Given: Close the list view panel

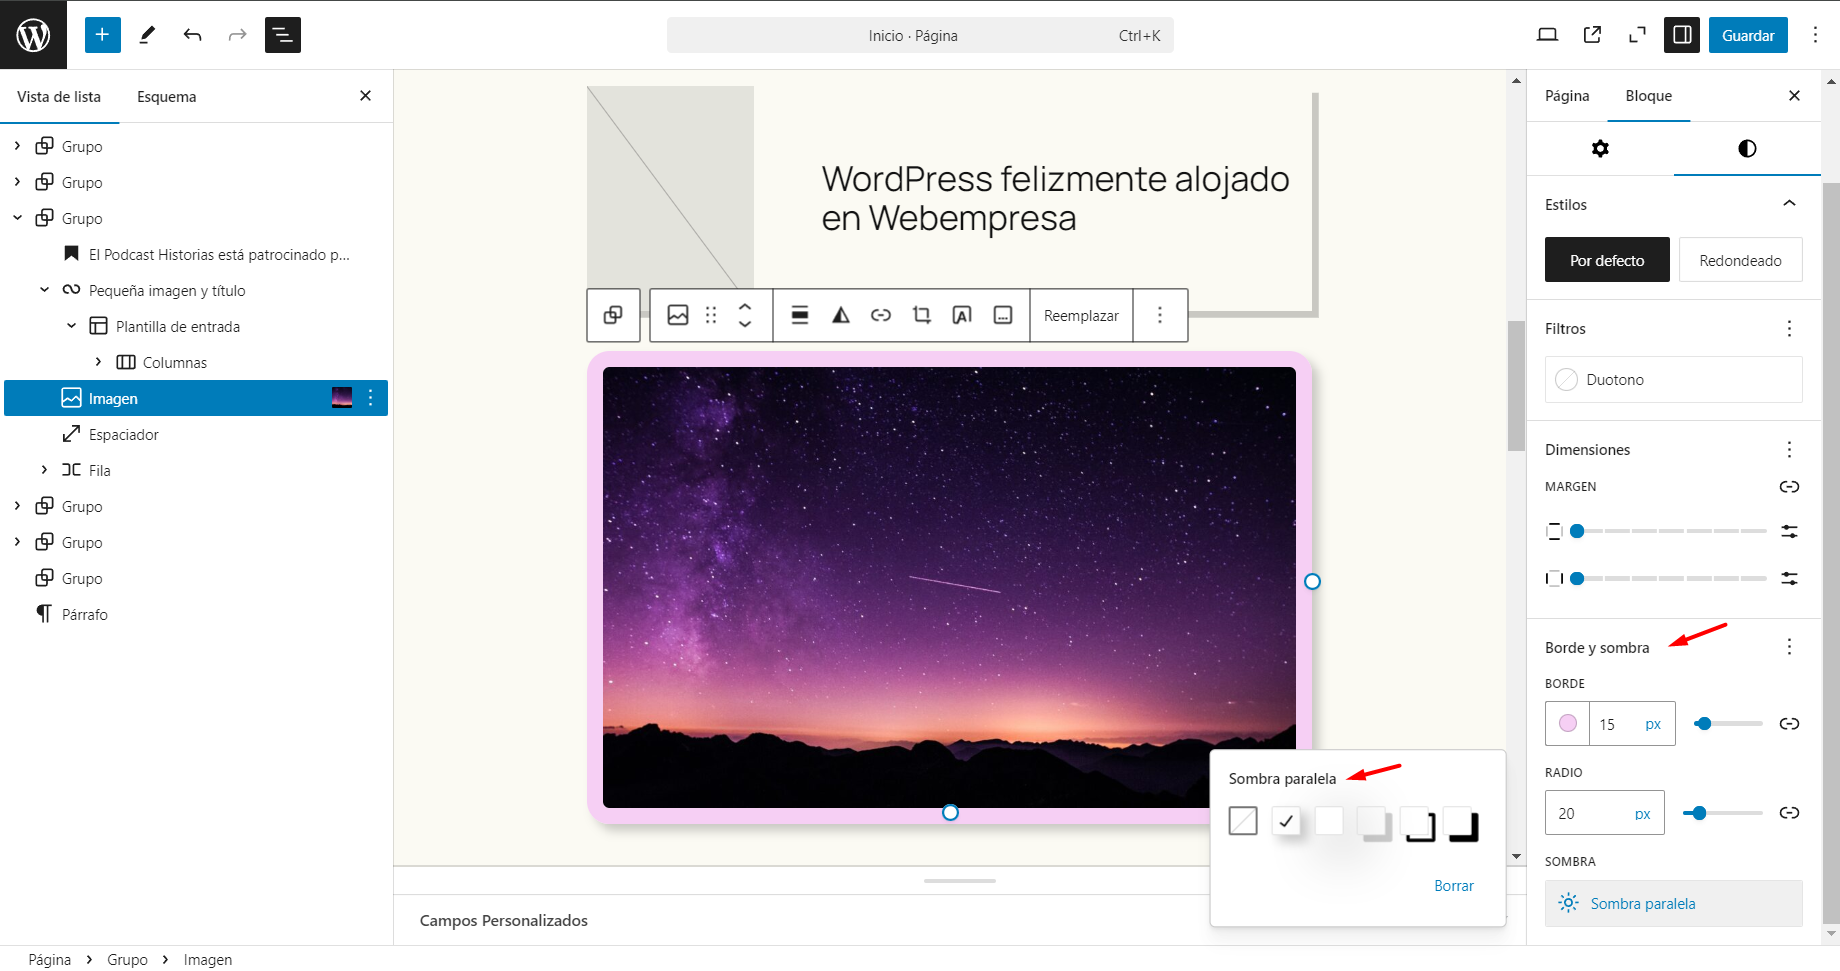Looking at the screenshot, I should (365, 96).
